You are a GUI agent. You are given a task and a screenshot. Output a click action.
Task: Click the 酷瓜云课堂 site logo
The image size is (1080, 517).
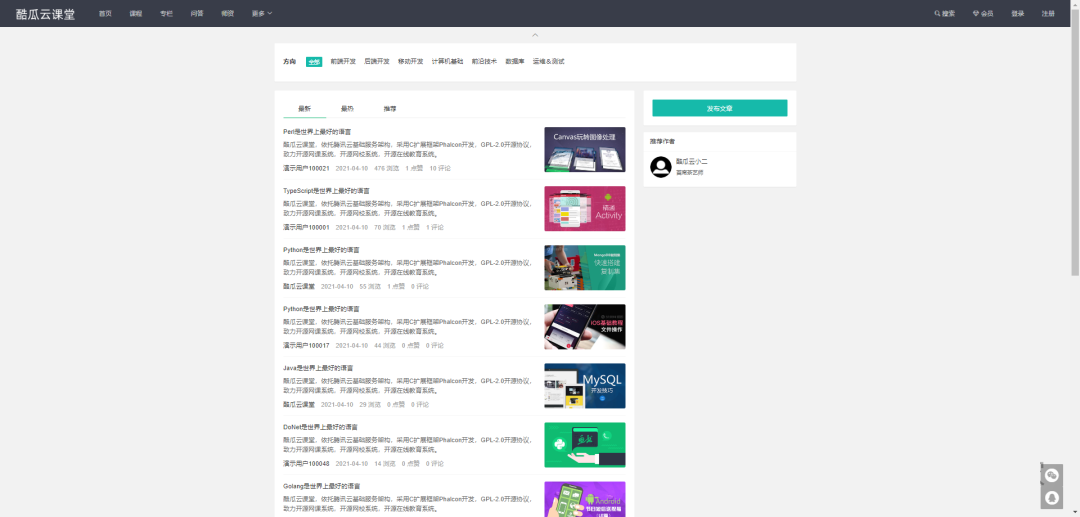tap(45, 14)
